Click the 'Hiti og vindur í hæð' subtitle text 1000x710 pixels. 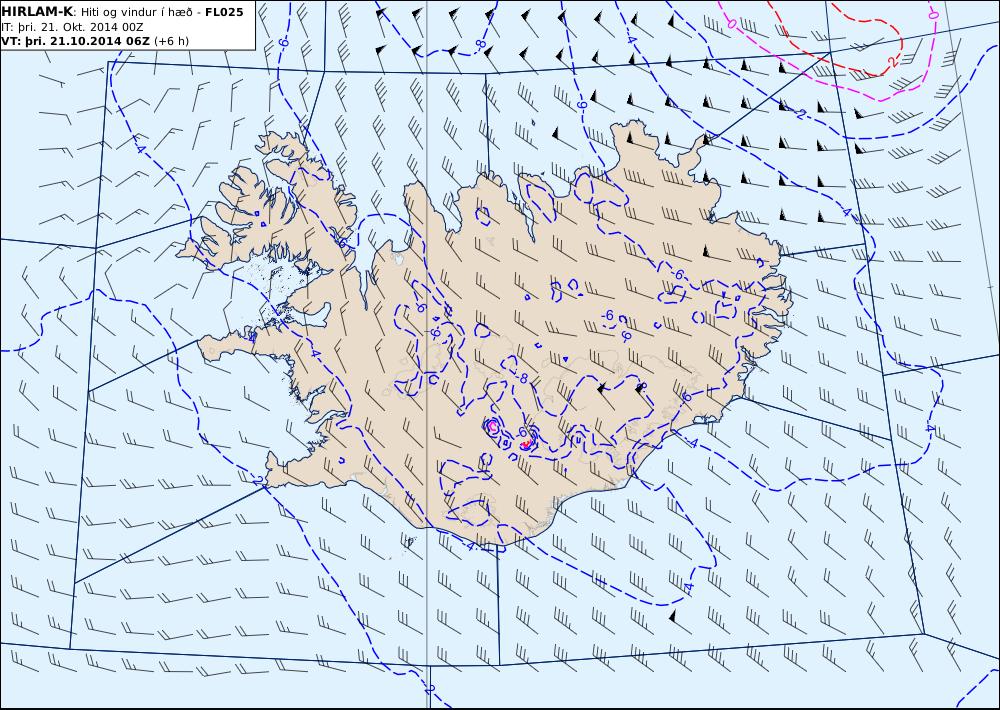point(137,12)
